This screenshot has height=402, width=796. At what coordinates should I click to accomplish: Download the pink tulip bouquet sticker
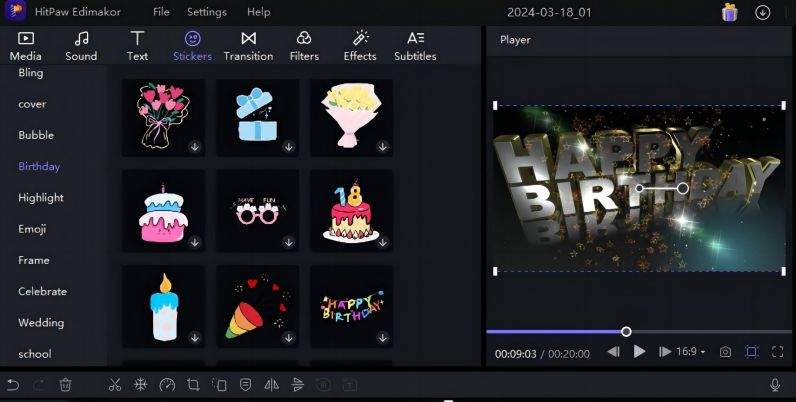click(194, 147)
